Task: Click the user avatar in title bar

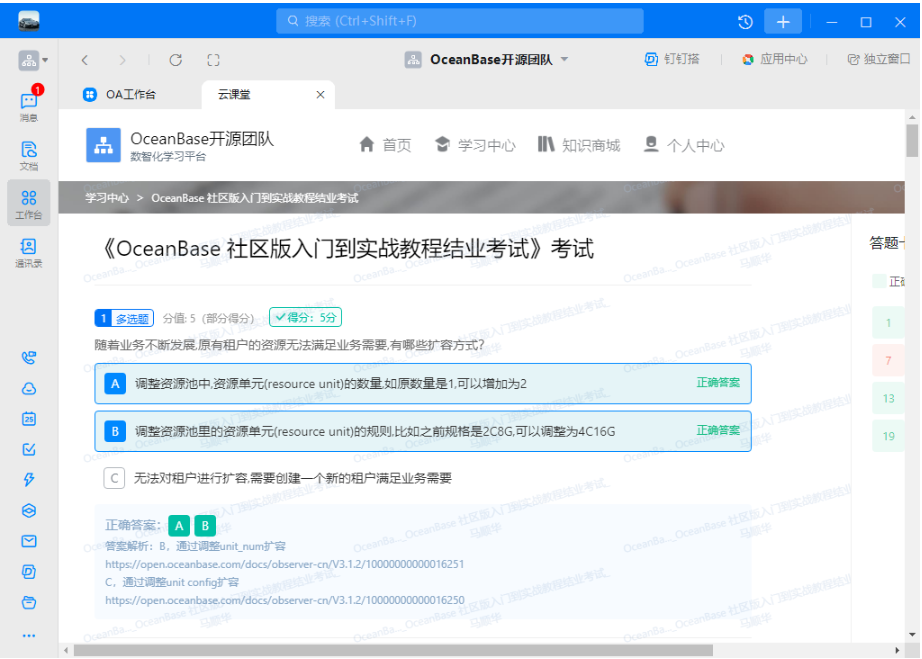Action: click(x=29, y=22)
